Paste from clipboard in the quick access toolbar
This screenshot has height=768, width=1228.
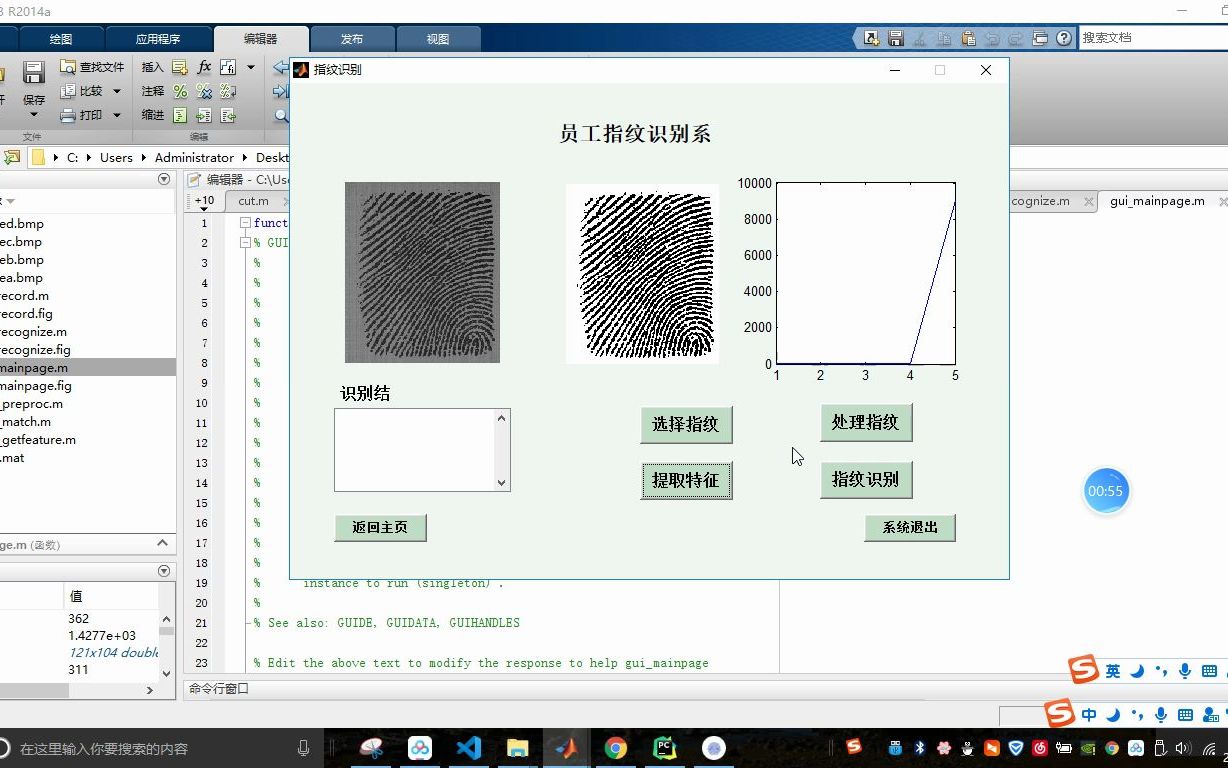[967, 37]
